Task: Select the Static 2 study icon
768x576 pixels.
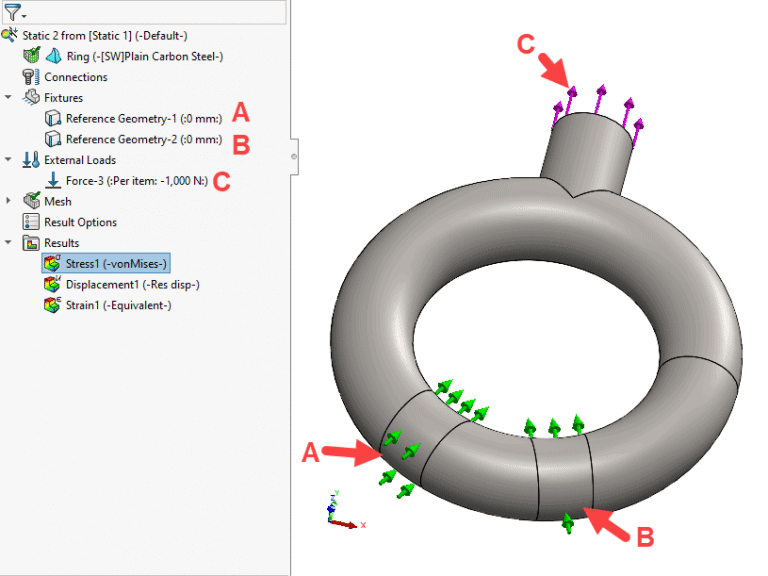Action: (10, 35)
